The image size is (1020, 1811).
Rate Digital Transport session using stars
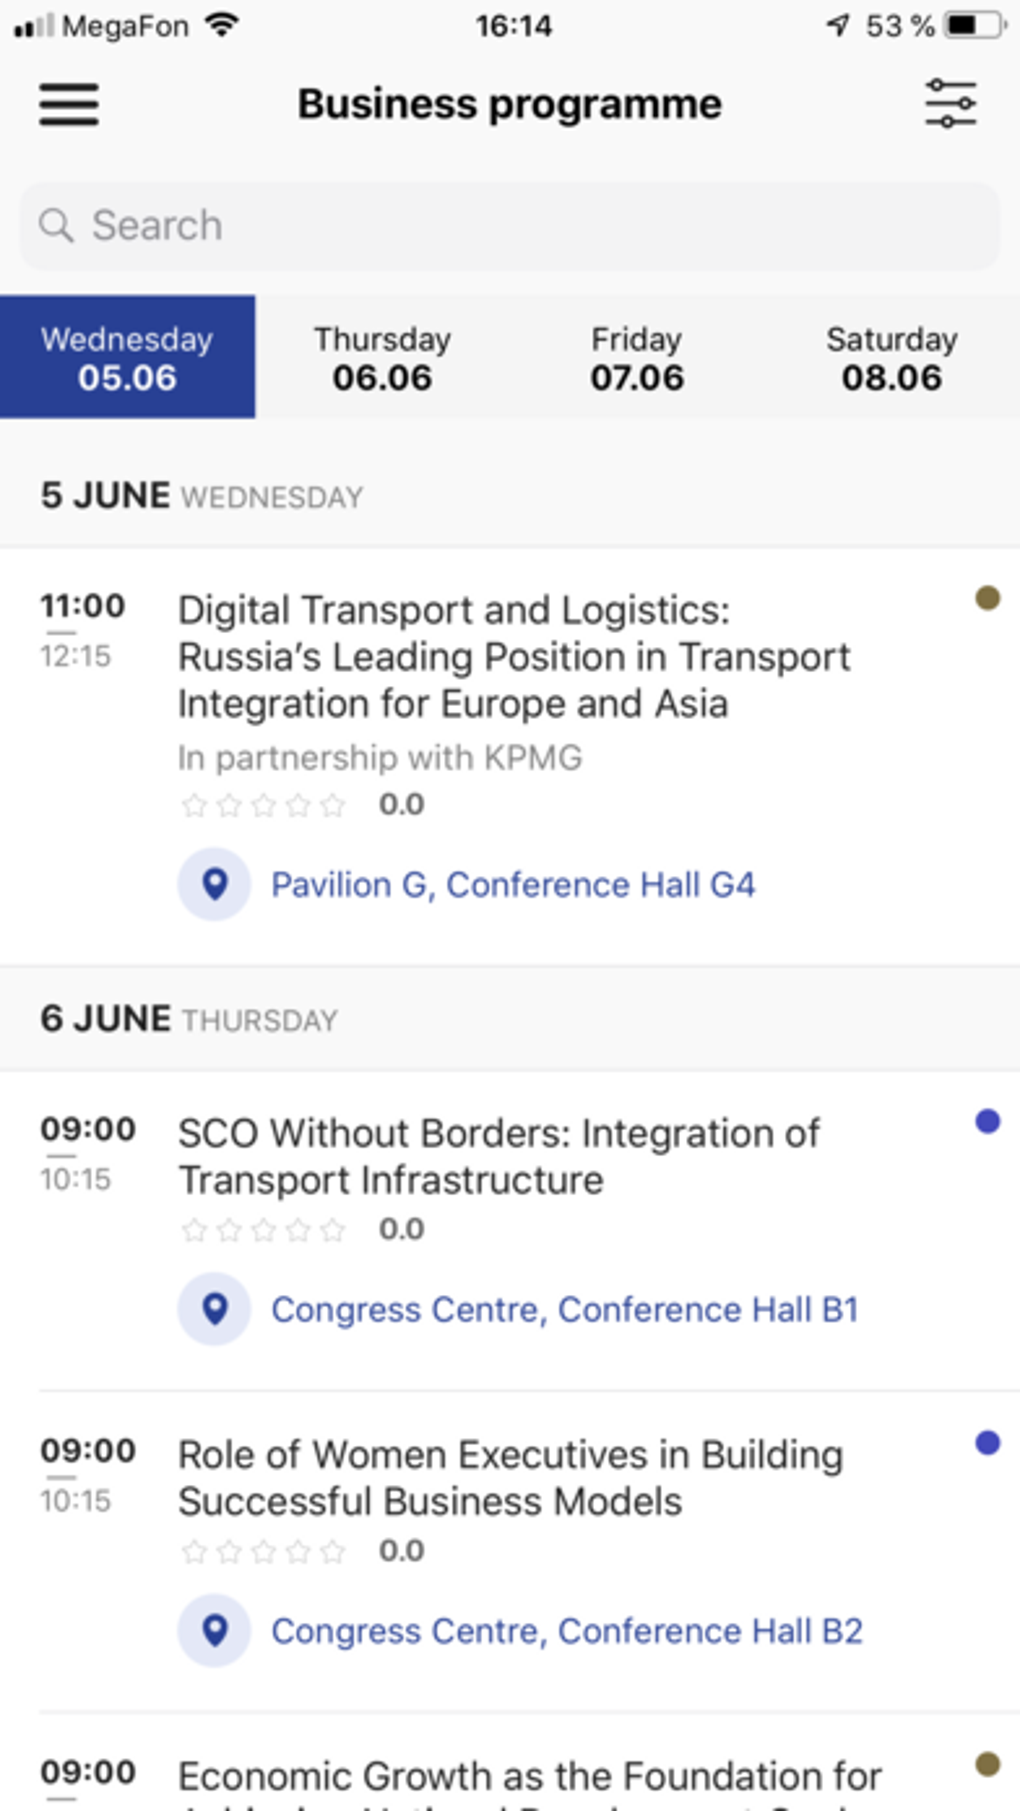point(264,805)
